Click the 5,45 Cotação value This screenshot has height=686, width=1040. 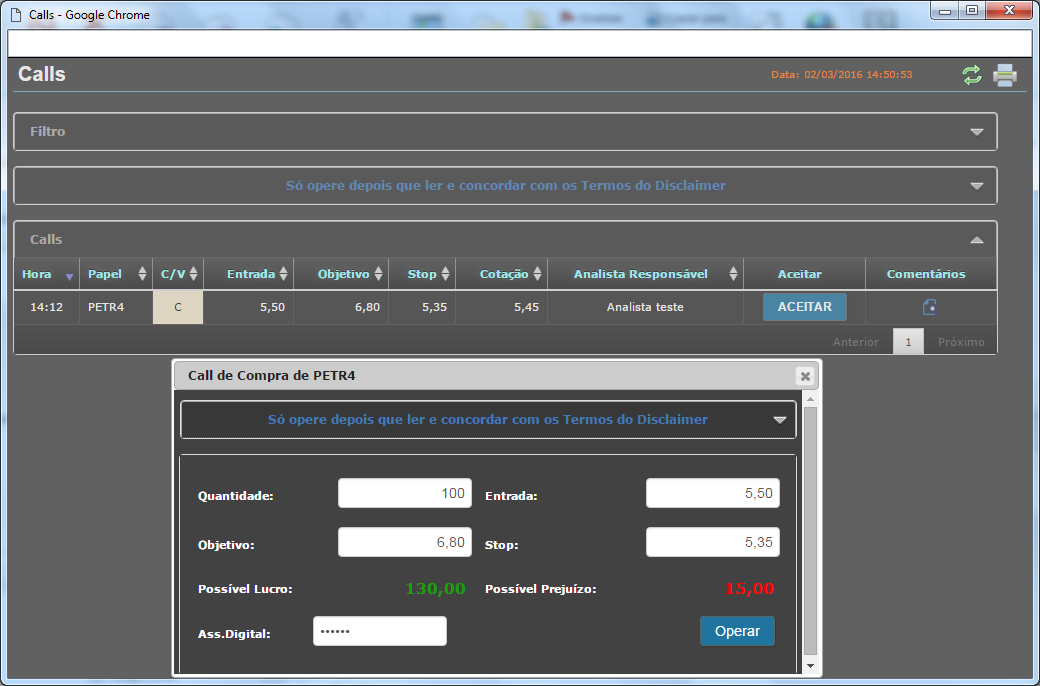(x=526, y=307)
